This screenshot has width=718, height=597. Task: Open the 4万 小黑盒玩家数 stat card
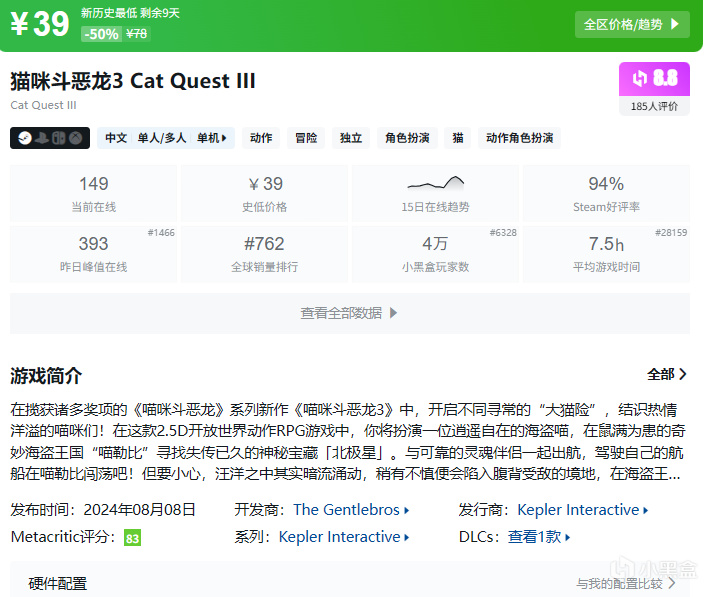coord(435,254)
